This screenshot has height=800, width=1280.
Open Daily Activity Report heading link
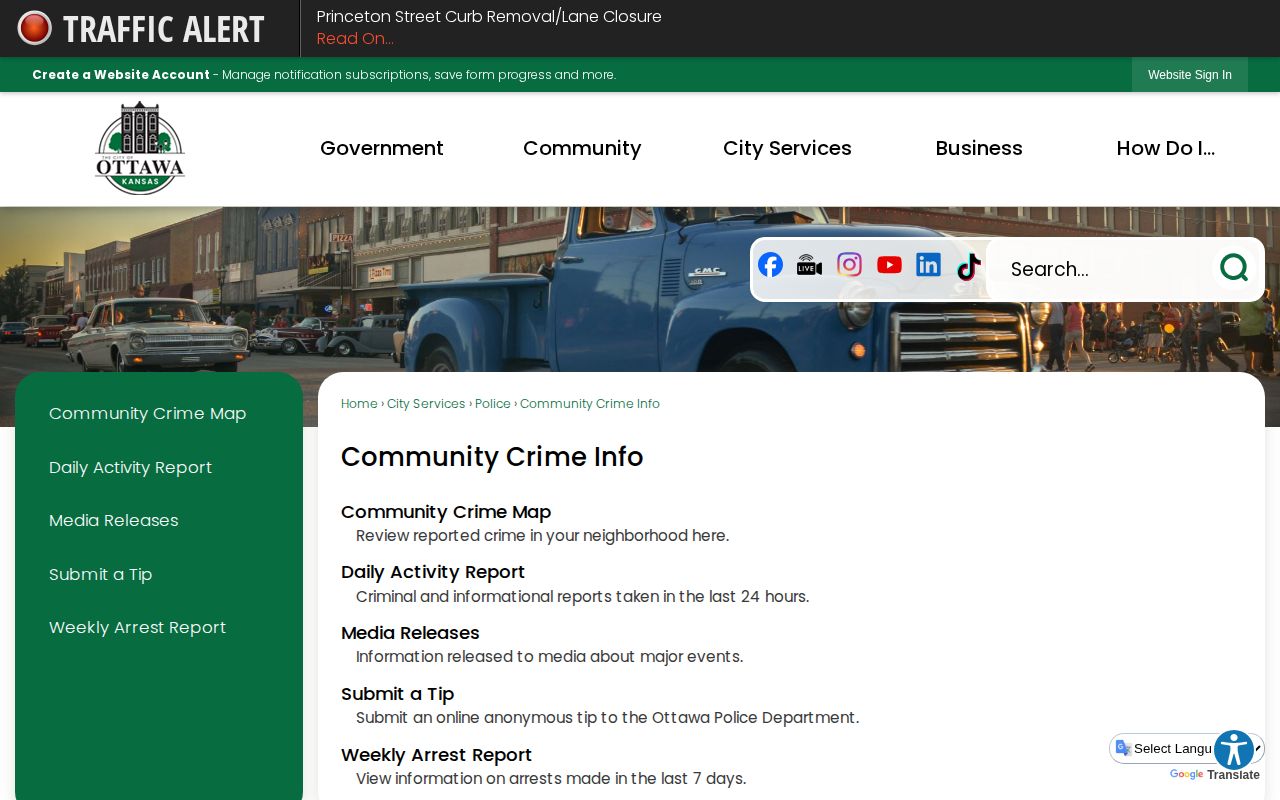pos(433,572)
